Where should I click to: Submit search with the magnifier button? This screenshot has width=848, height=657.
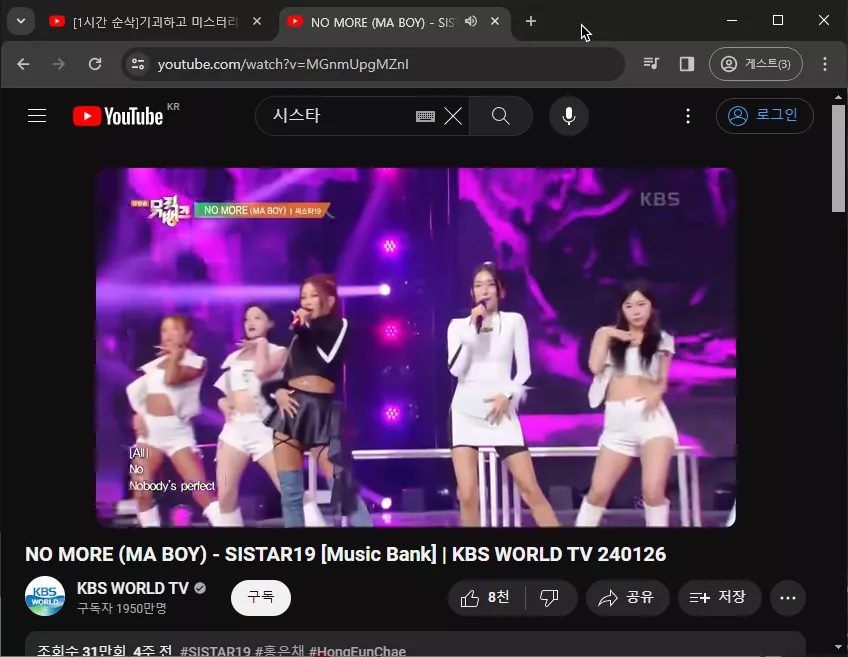501,116
